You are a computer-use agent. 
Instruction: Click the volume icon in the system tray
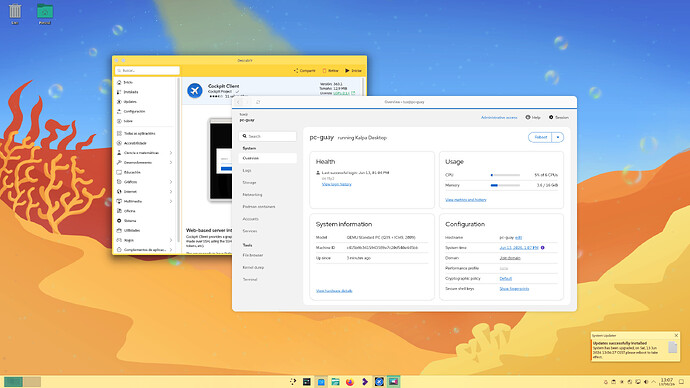click(646, 381)
